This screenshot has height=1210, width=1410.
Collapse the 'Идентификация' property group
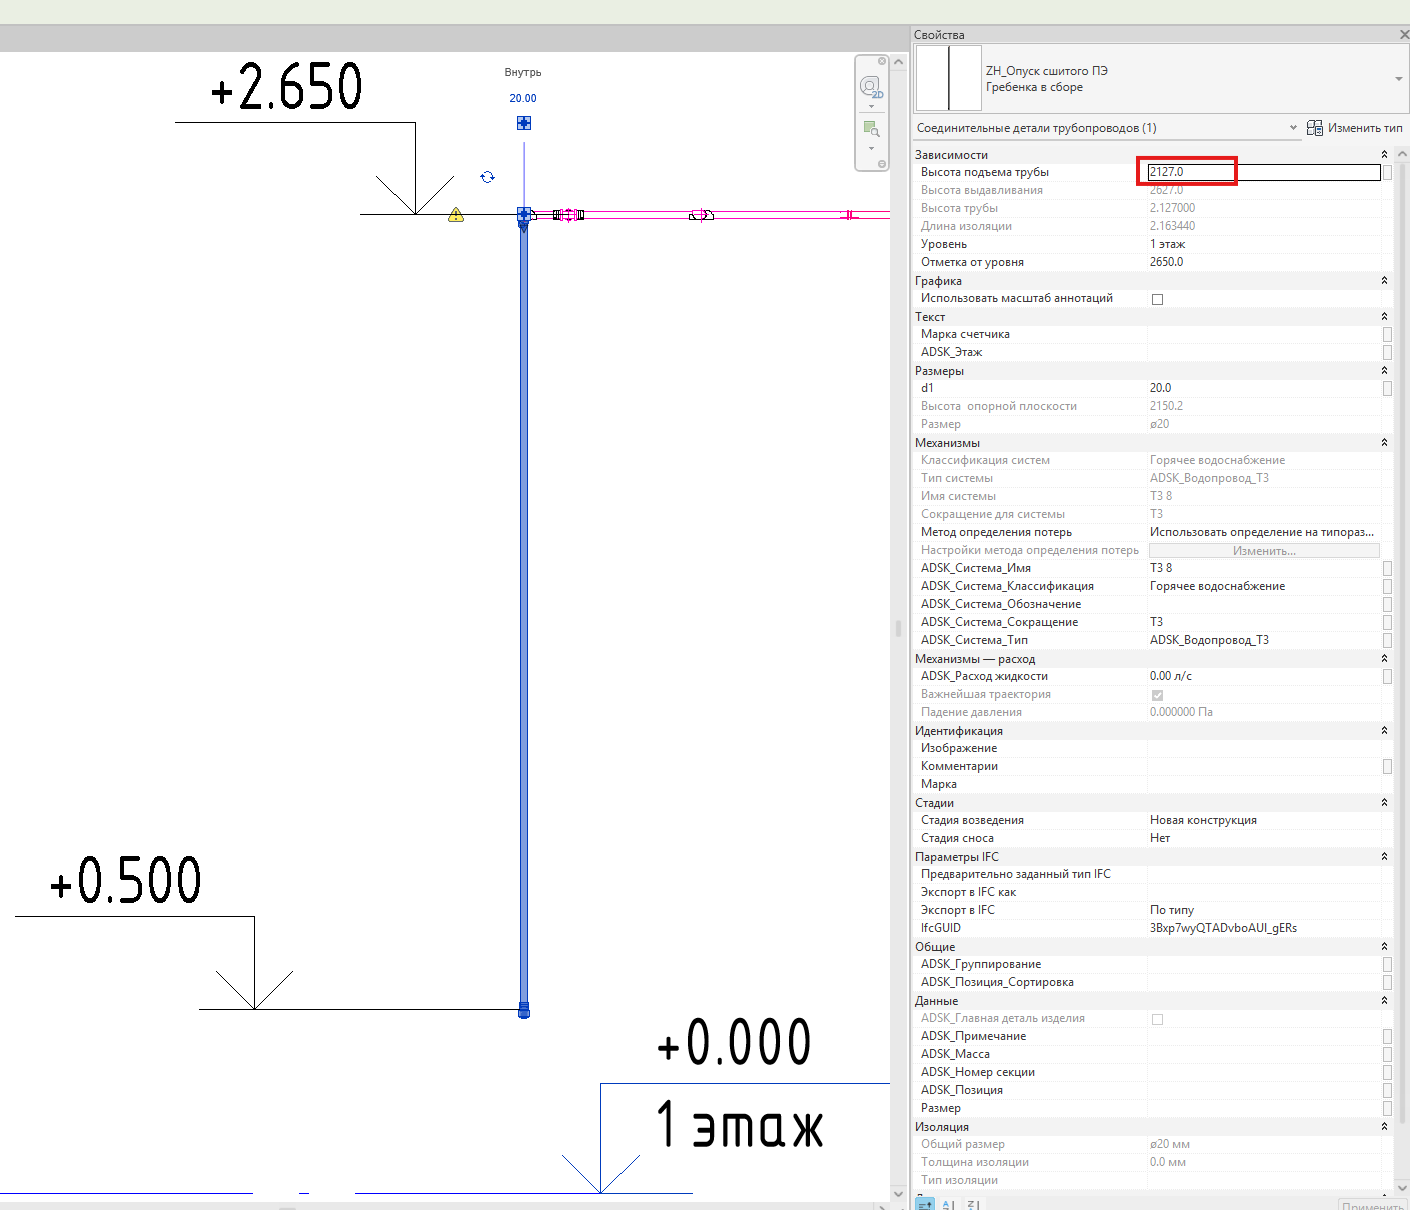(x=1384, y=731)
